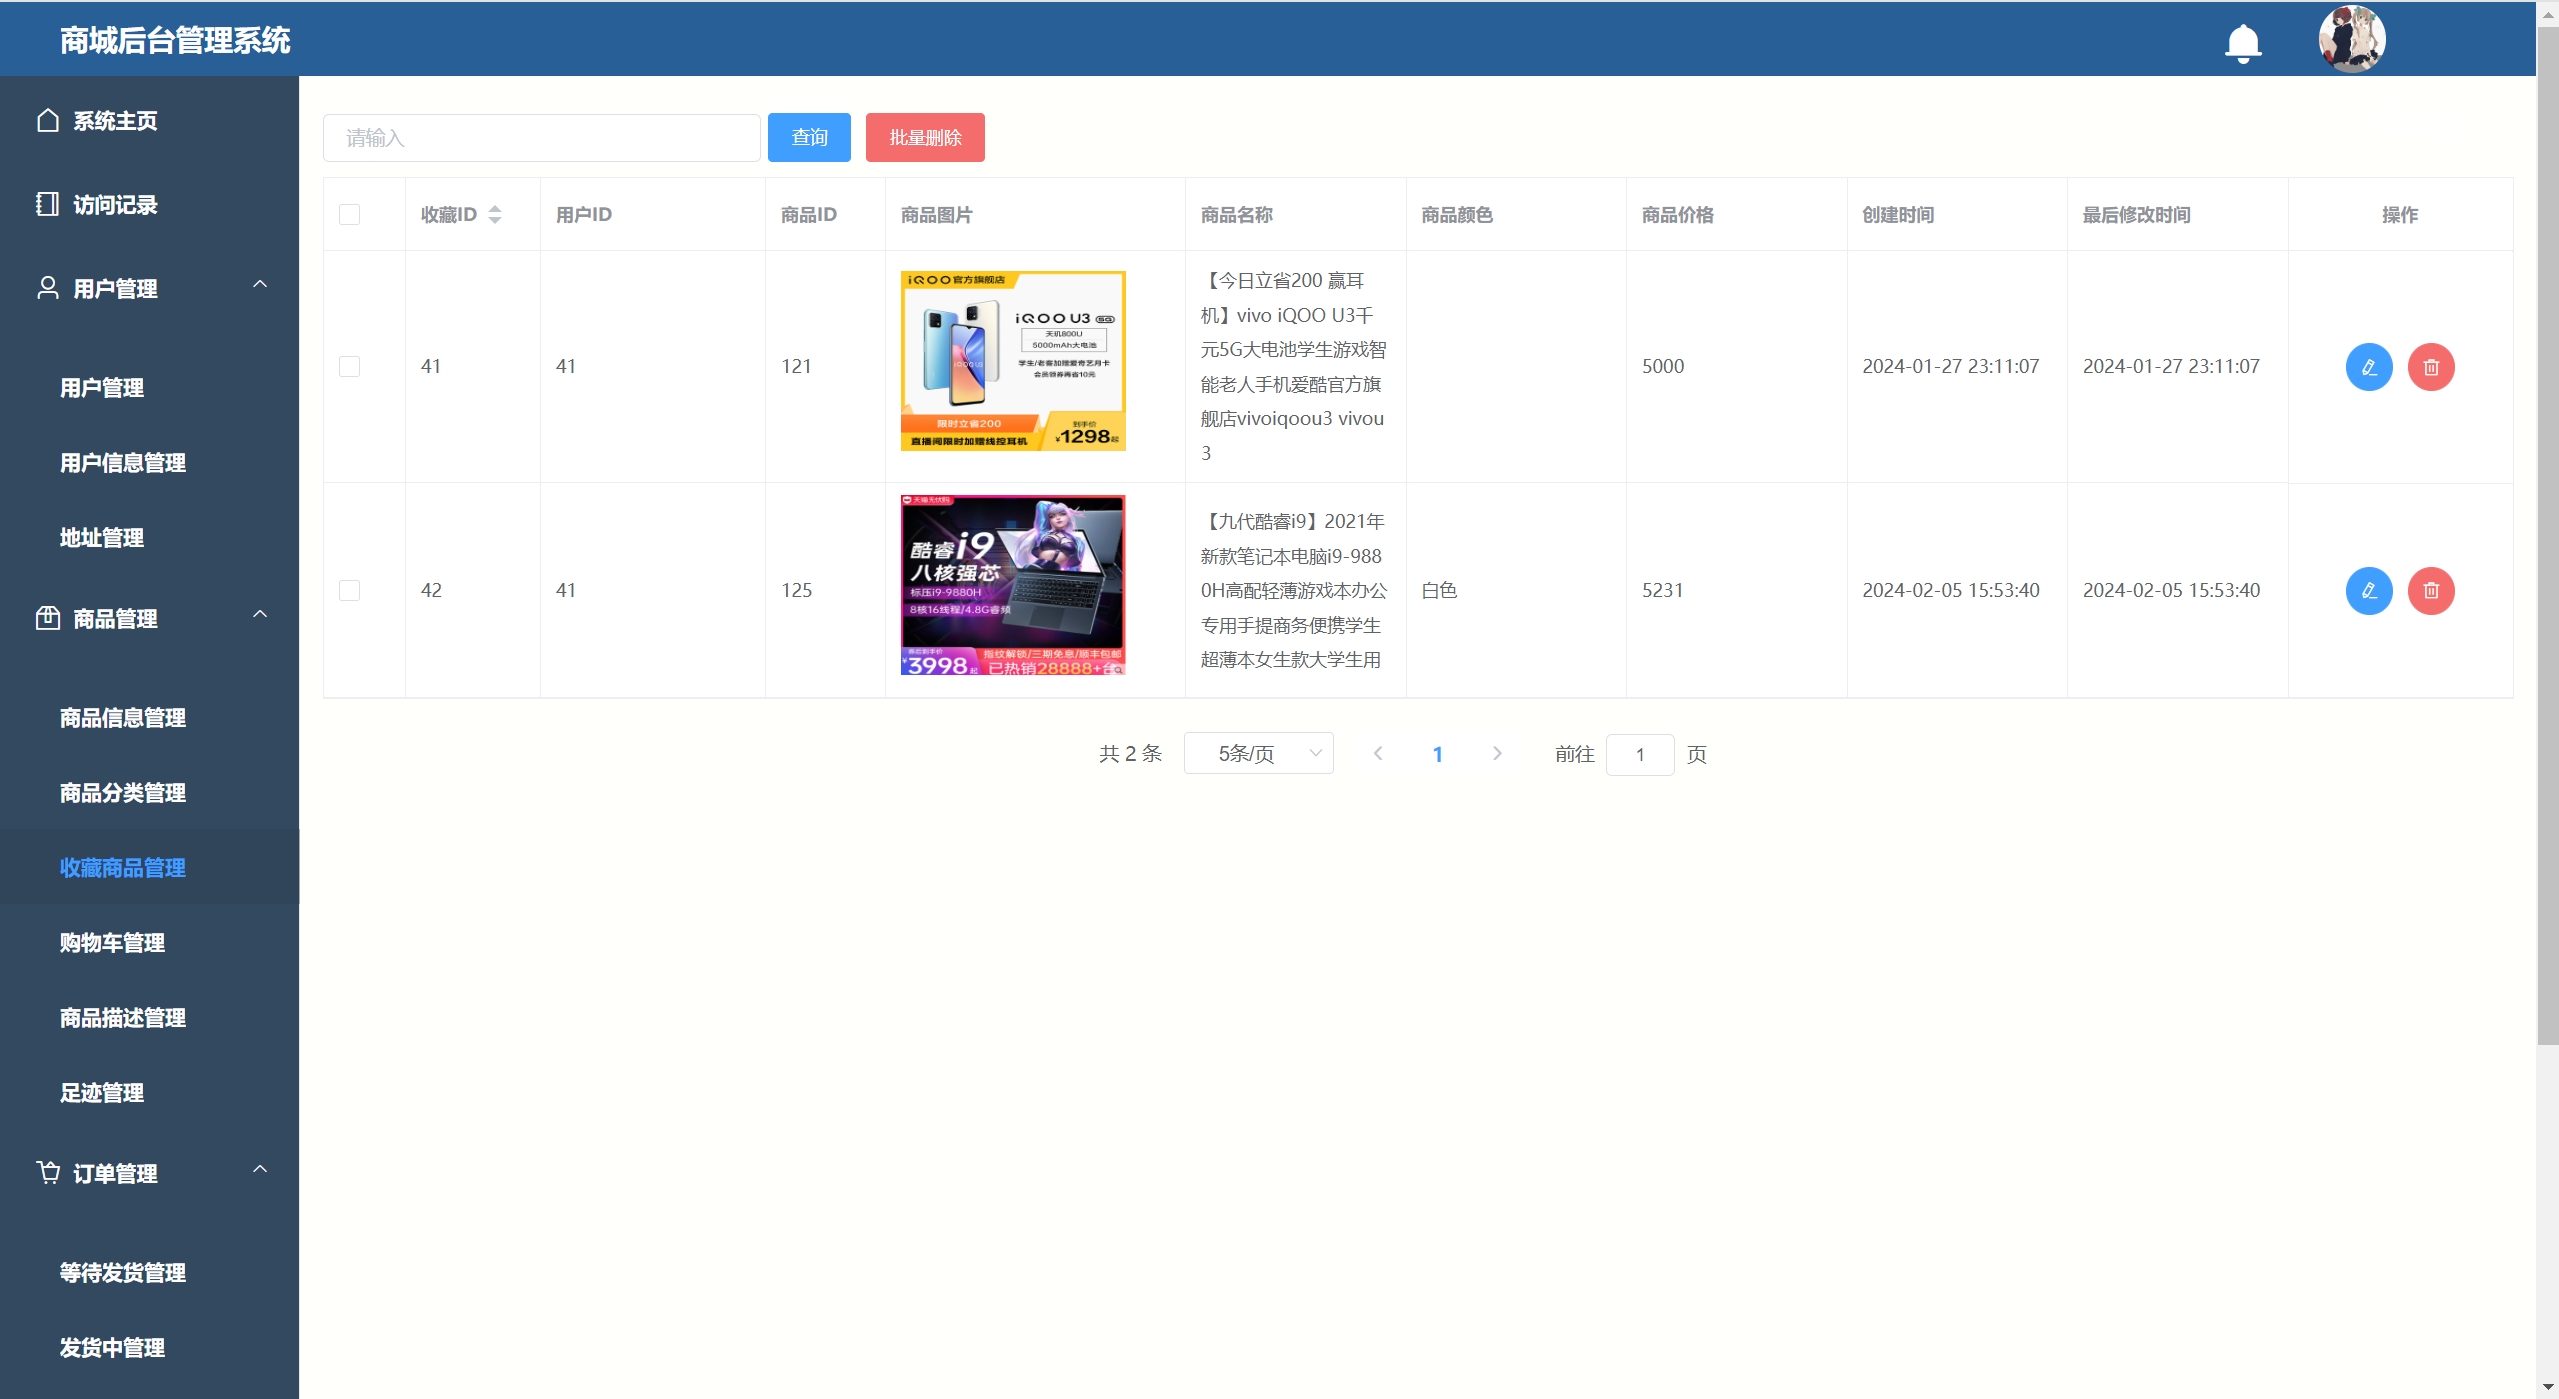This screenshot has height=1399, width=2559.
Task: Click the 查询 search button
Action: coord(808,138)
